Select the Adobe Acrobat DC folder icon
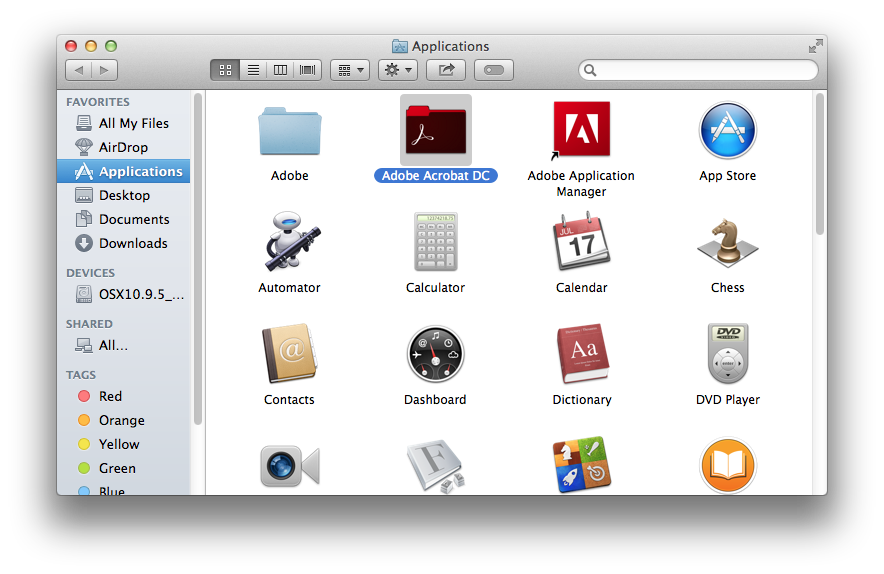The width and height of the screenshot is (884, 574). tap(436, 130)
